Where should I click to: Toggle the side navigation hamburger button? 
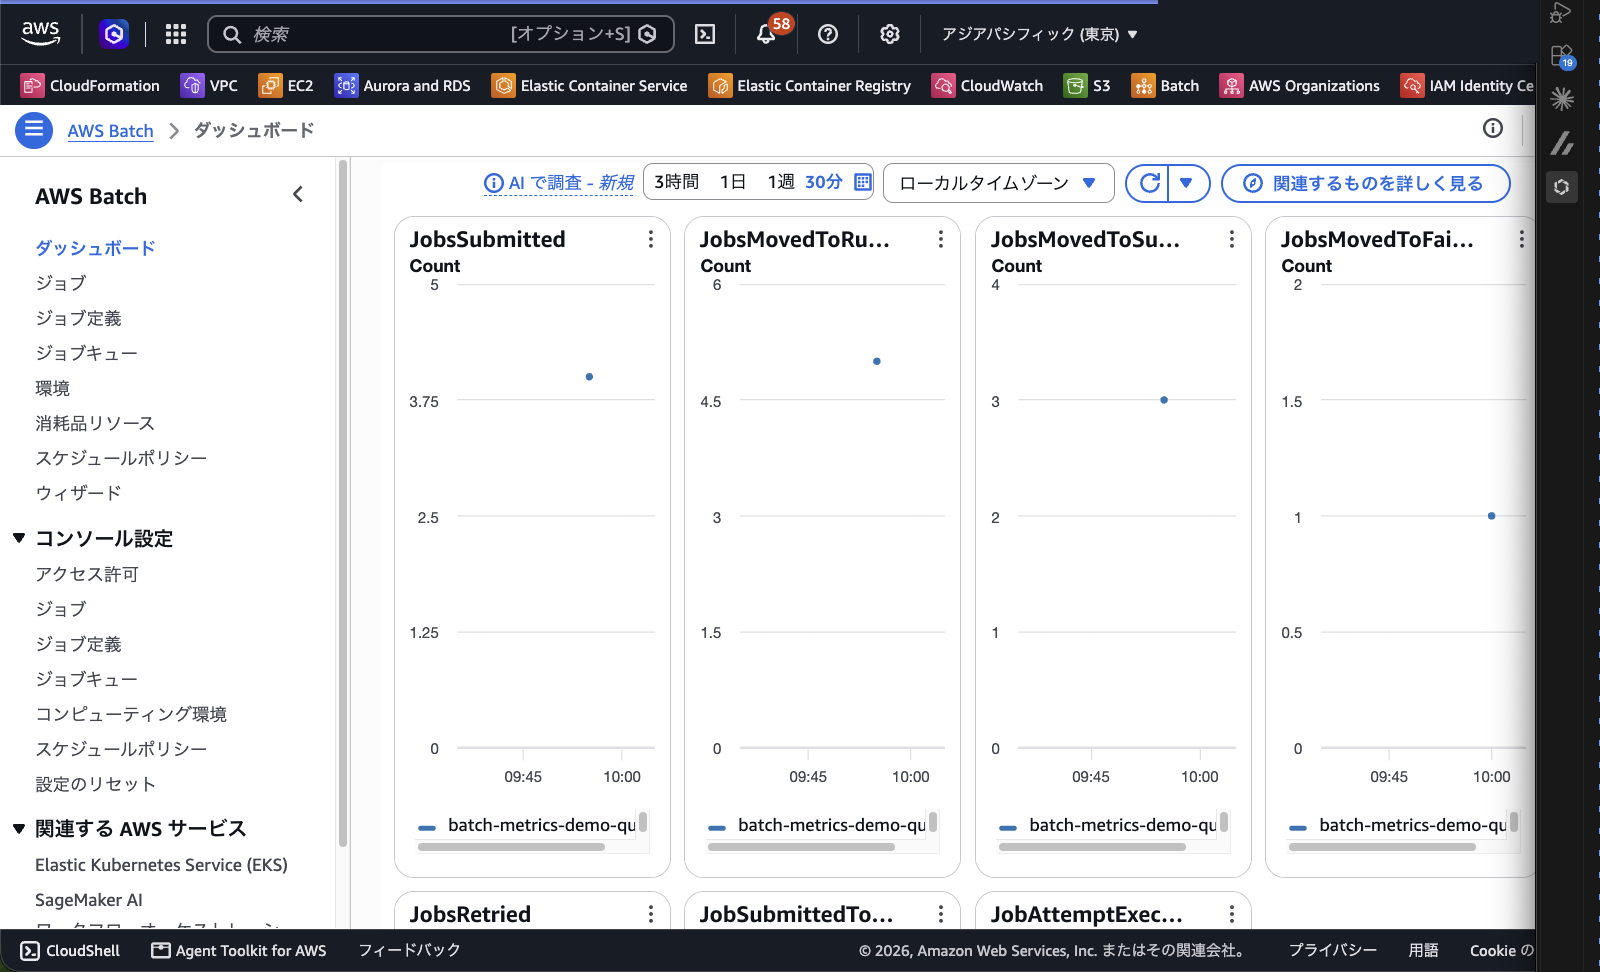(34, 130)
